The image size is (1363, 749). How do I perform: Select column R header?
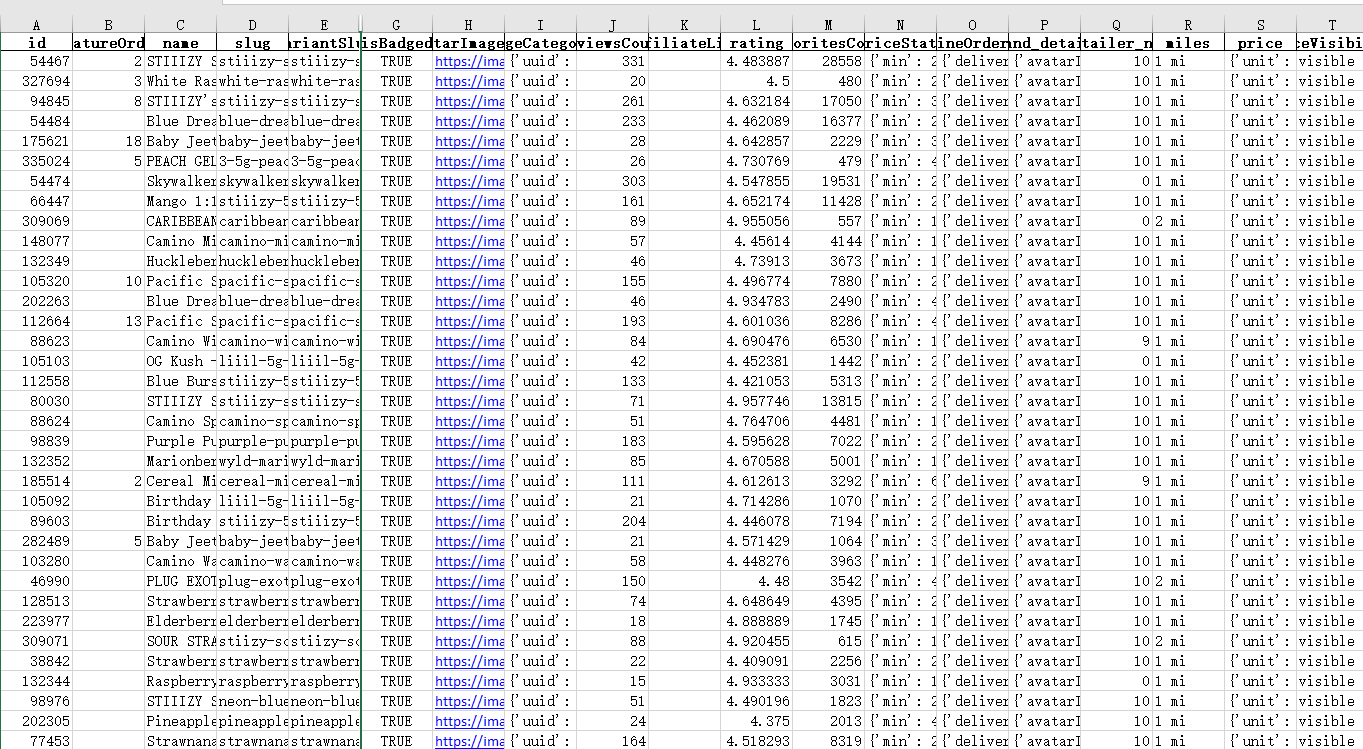pos(1188,25)
